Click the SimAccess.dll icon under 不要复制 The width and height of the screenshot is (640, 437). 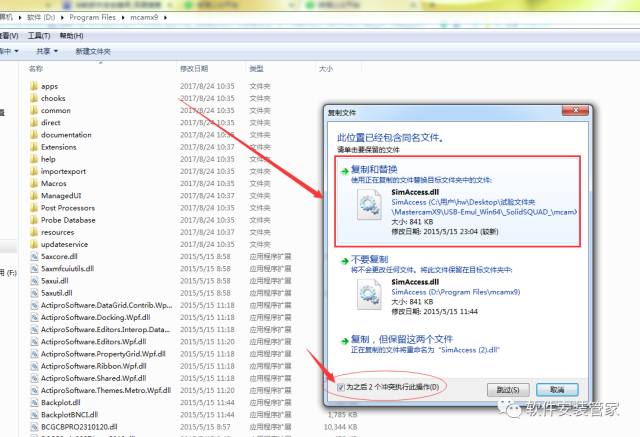click(x=369, y=295)
